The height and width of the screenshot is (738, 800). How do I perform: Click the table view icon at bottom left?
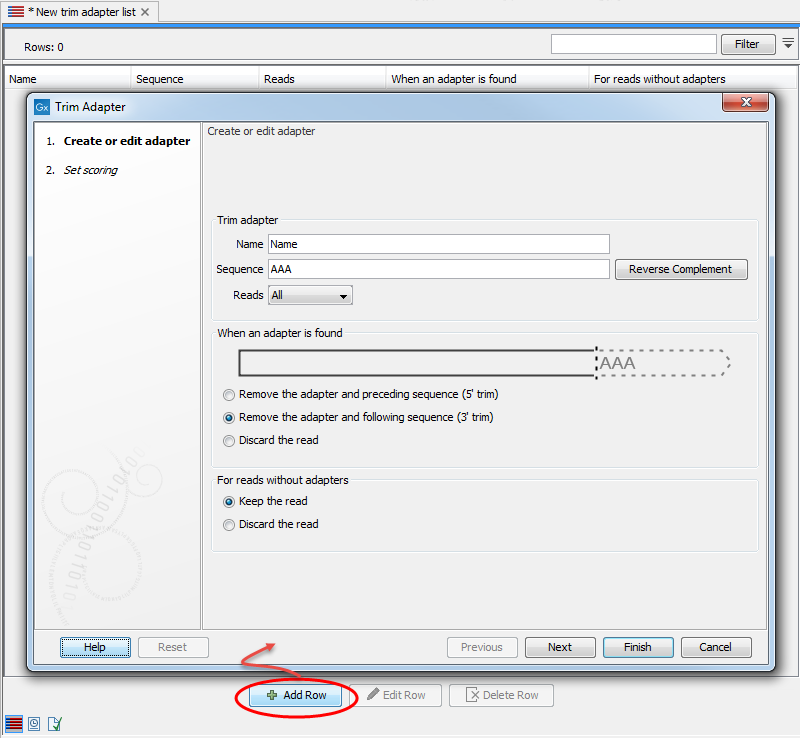(x=15, y=722)
